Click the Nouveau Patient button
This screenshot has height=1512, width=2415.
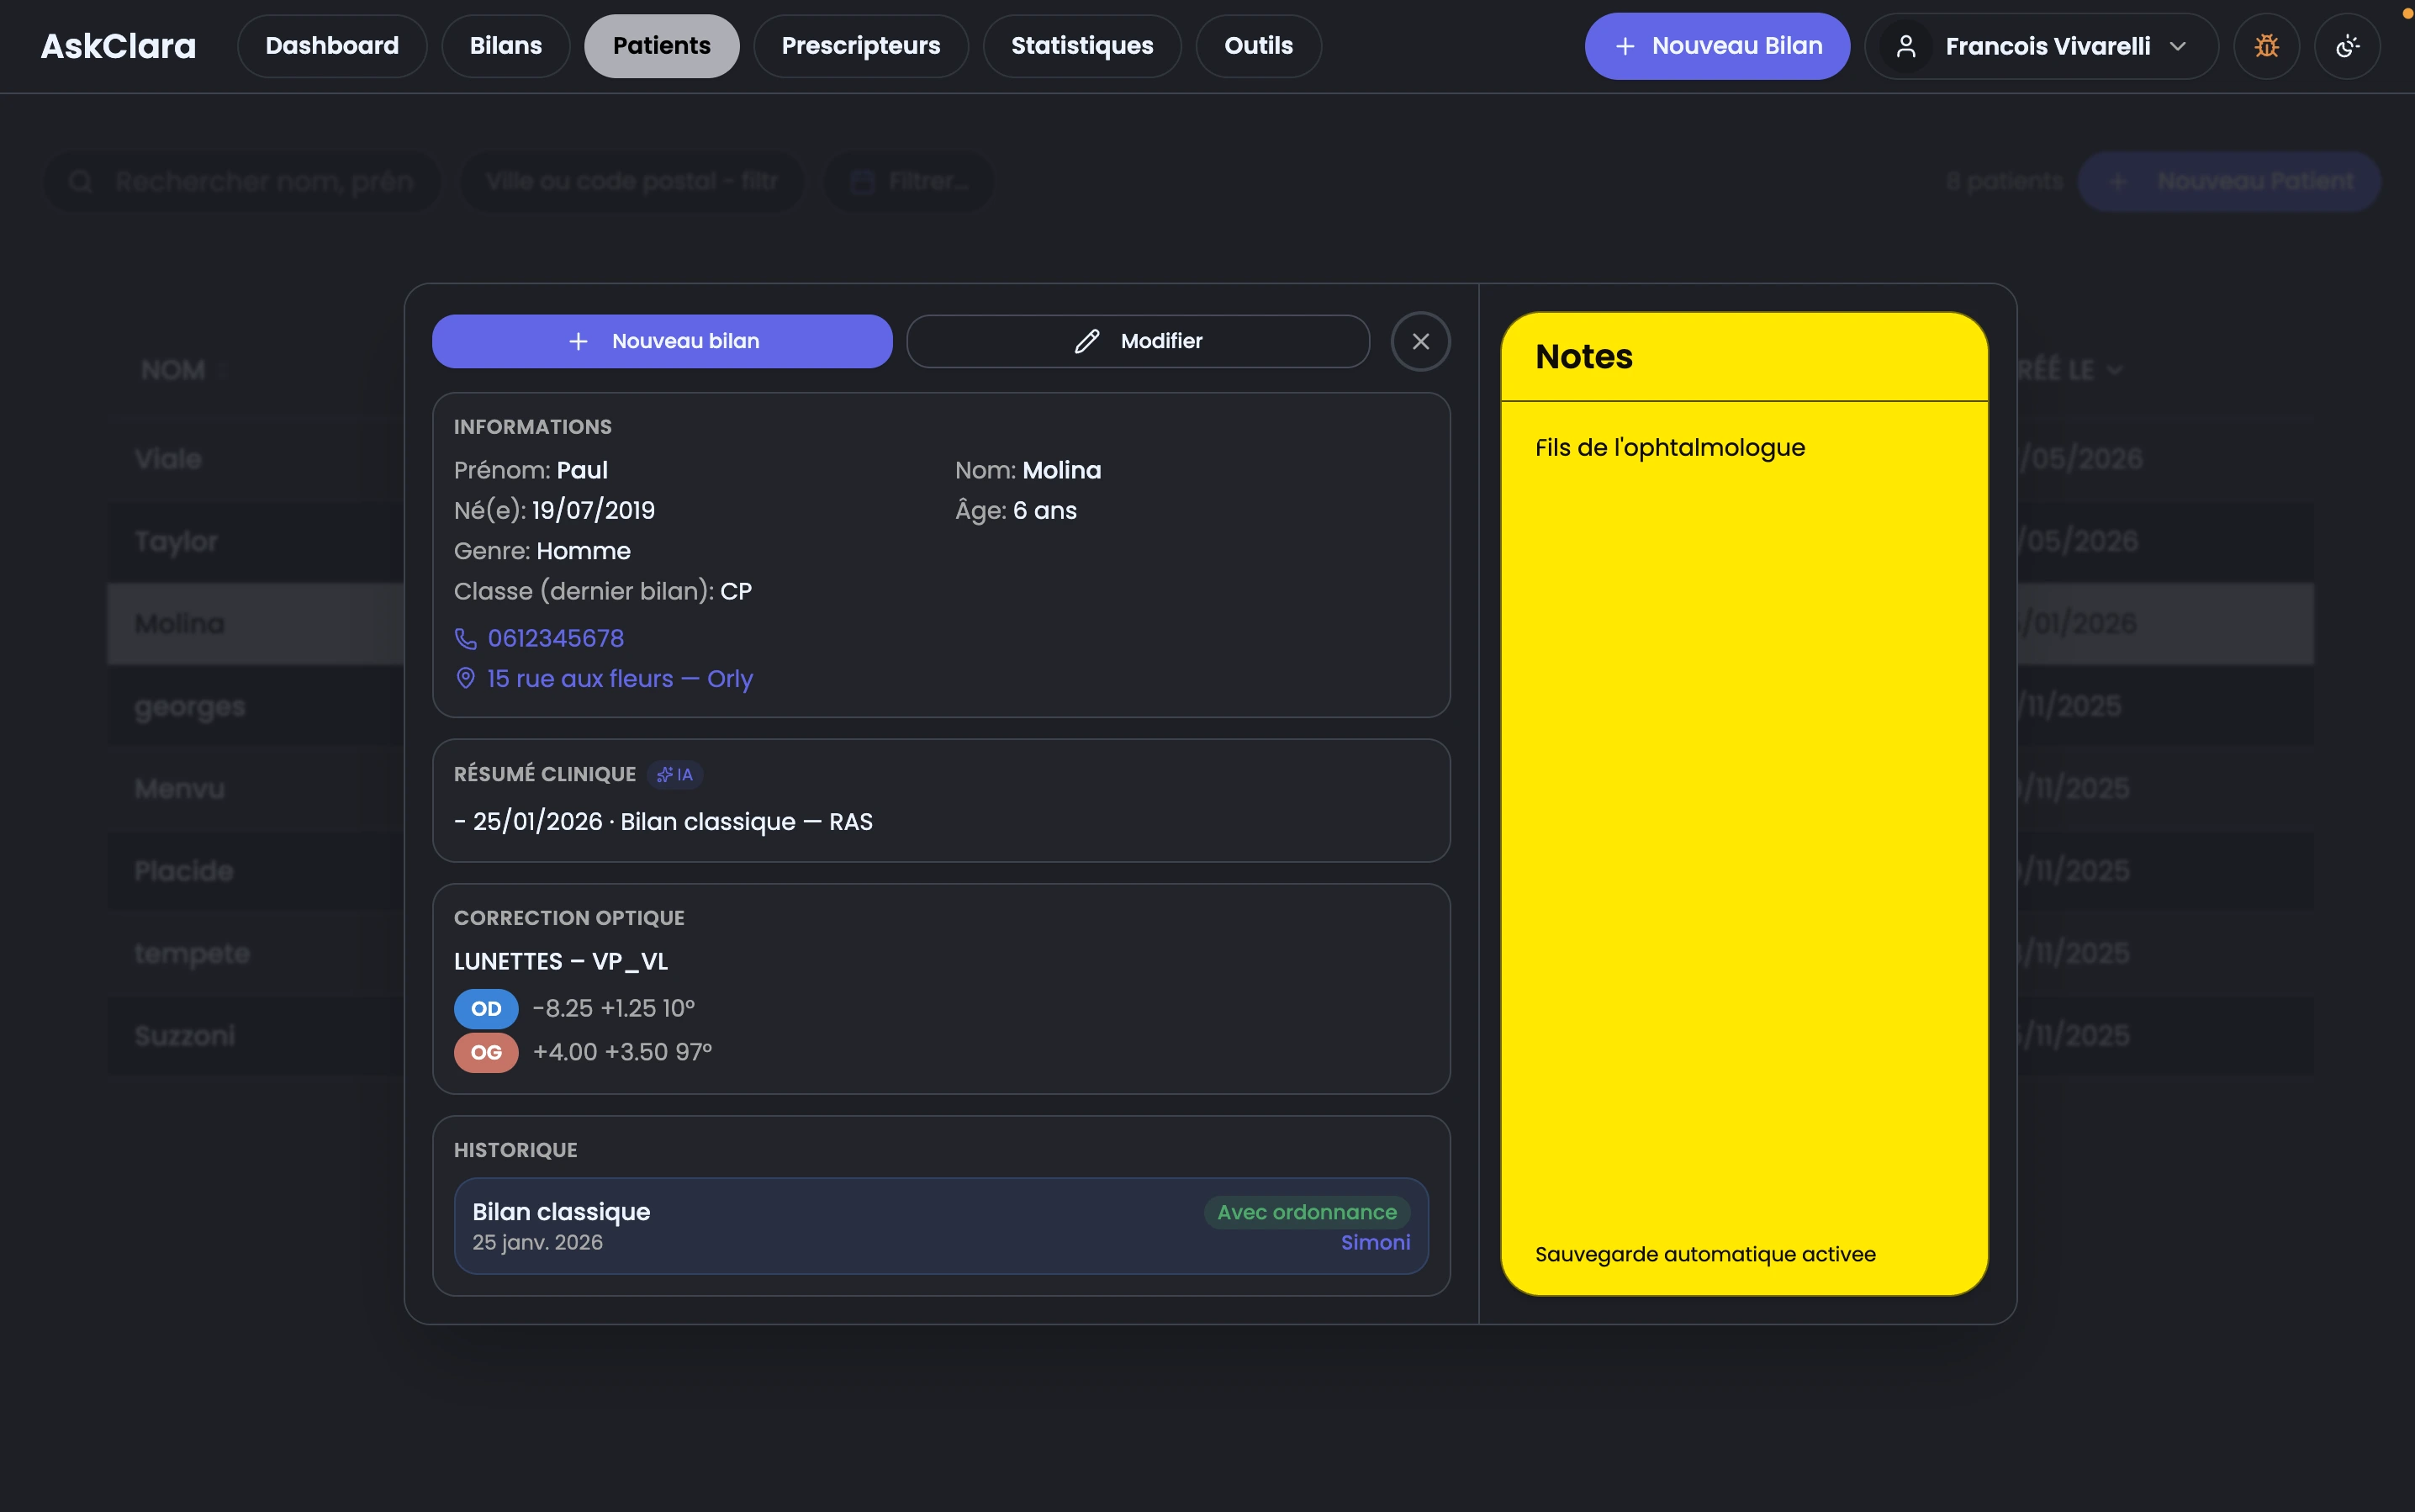pyautogui.click(x=2229, y=181)
